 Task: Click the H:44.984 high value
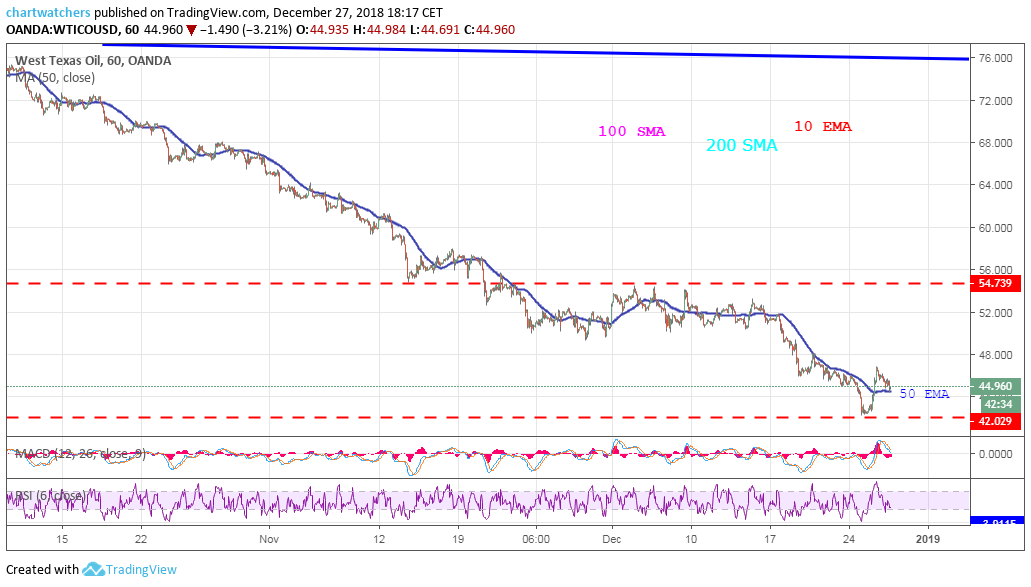tap(379, 30)
